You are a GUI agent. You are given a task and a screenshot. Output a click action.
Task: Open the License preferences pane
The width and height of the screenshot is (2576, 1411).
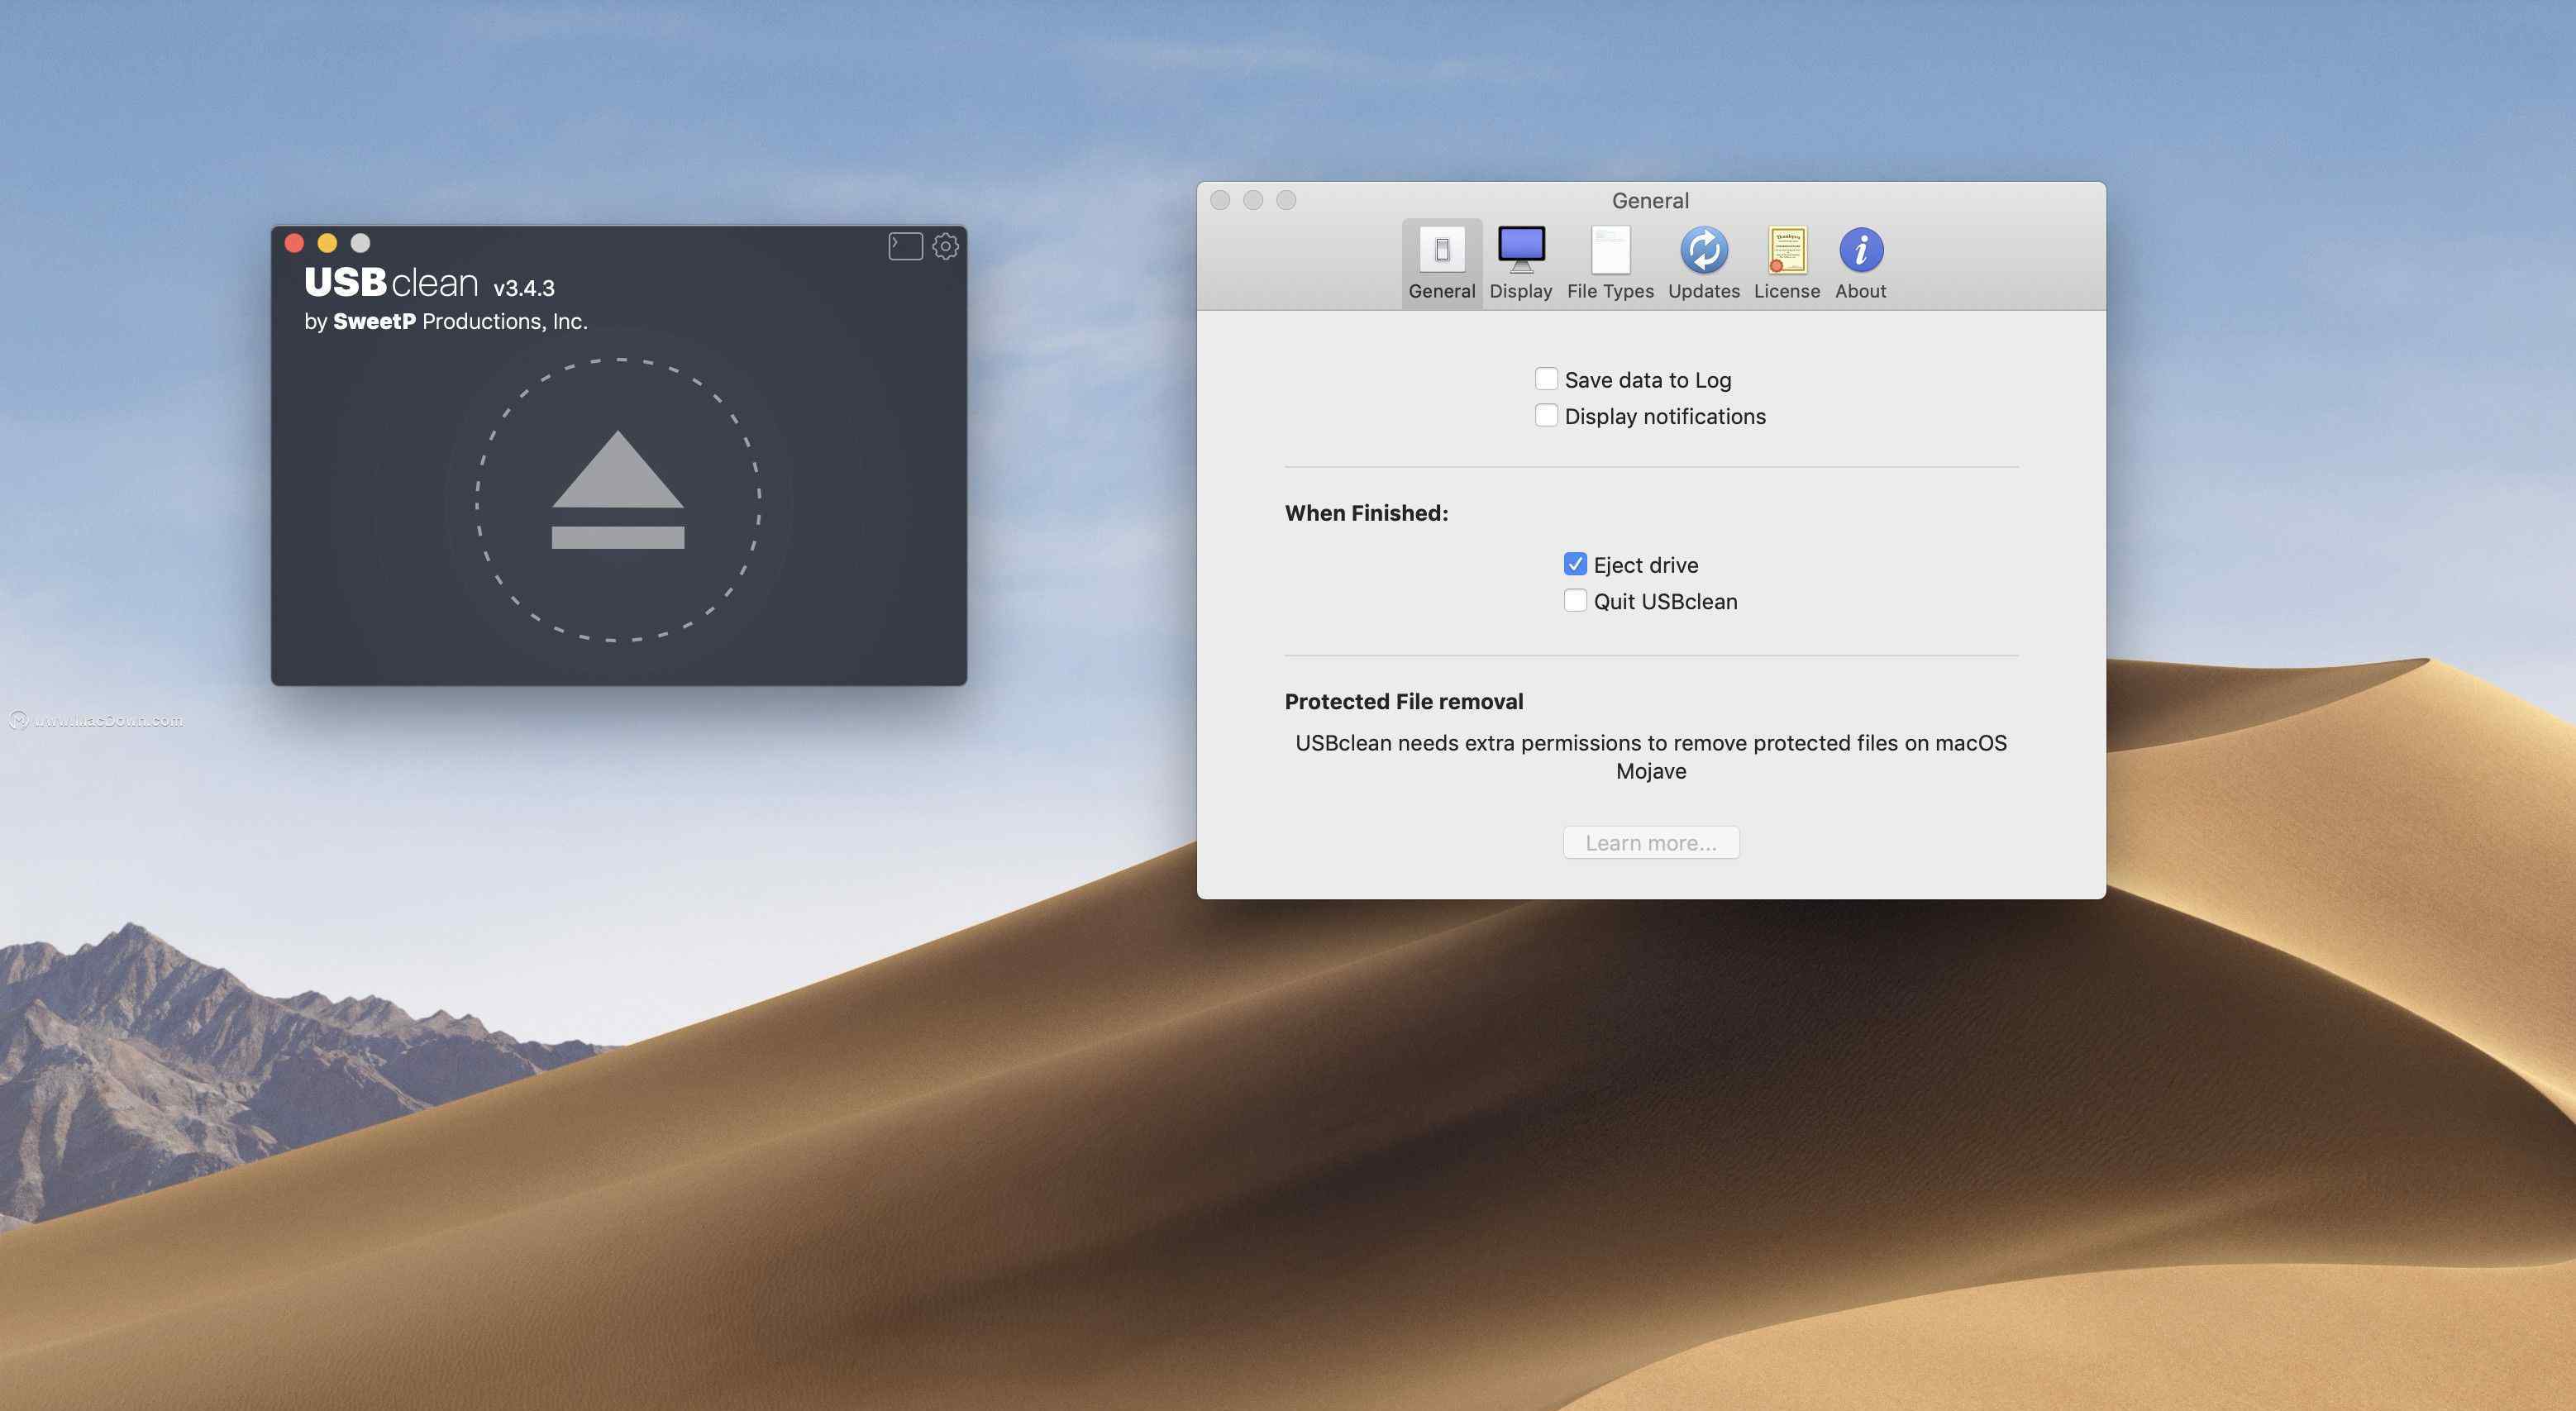pos(1786,263)
